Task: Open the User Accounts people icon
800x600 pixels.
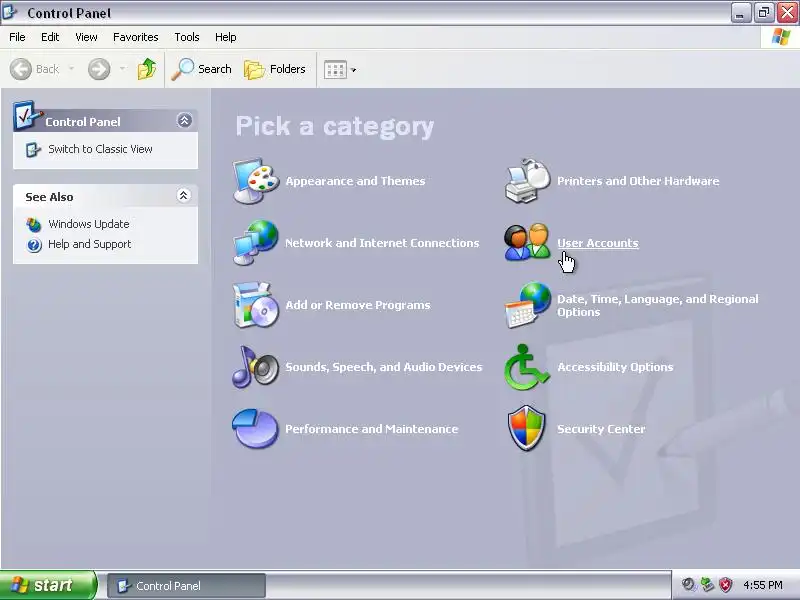Action: pos(527,243)
